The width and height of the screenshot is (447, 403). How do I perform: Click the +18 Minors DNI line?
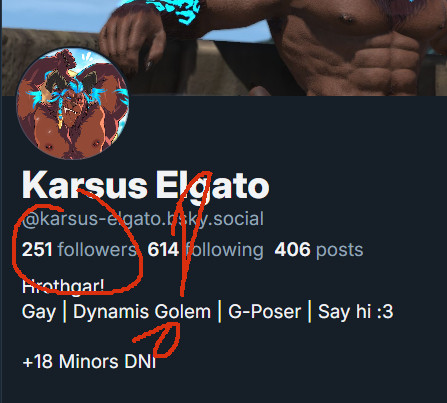coord(89,362)
